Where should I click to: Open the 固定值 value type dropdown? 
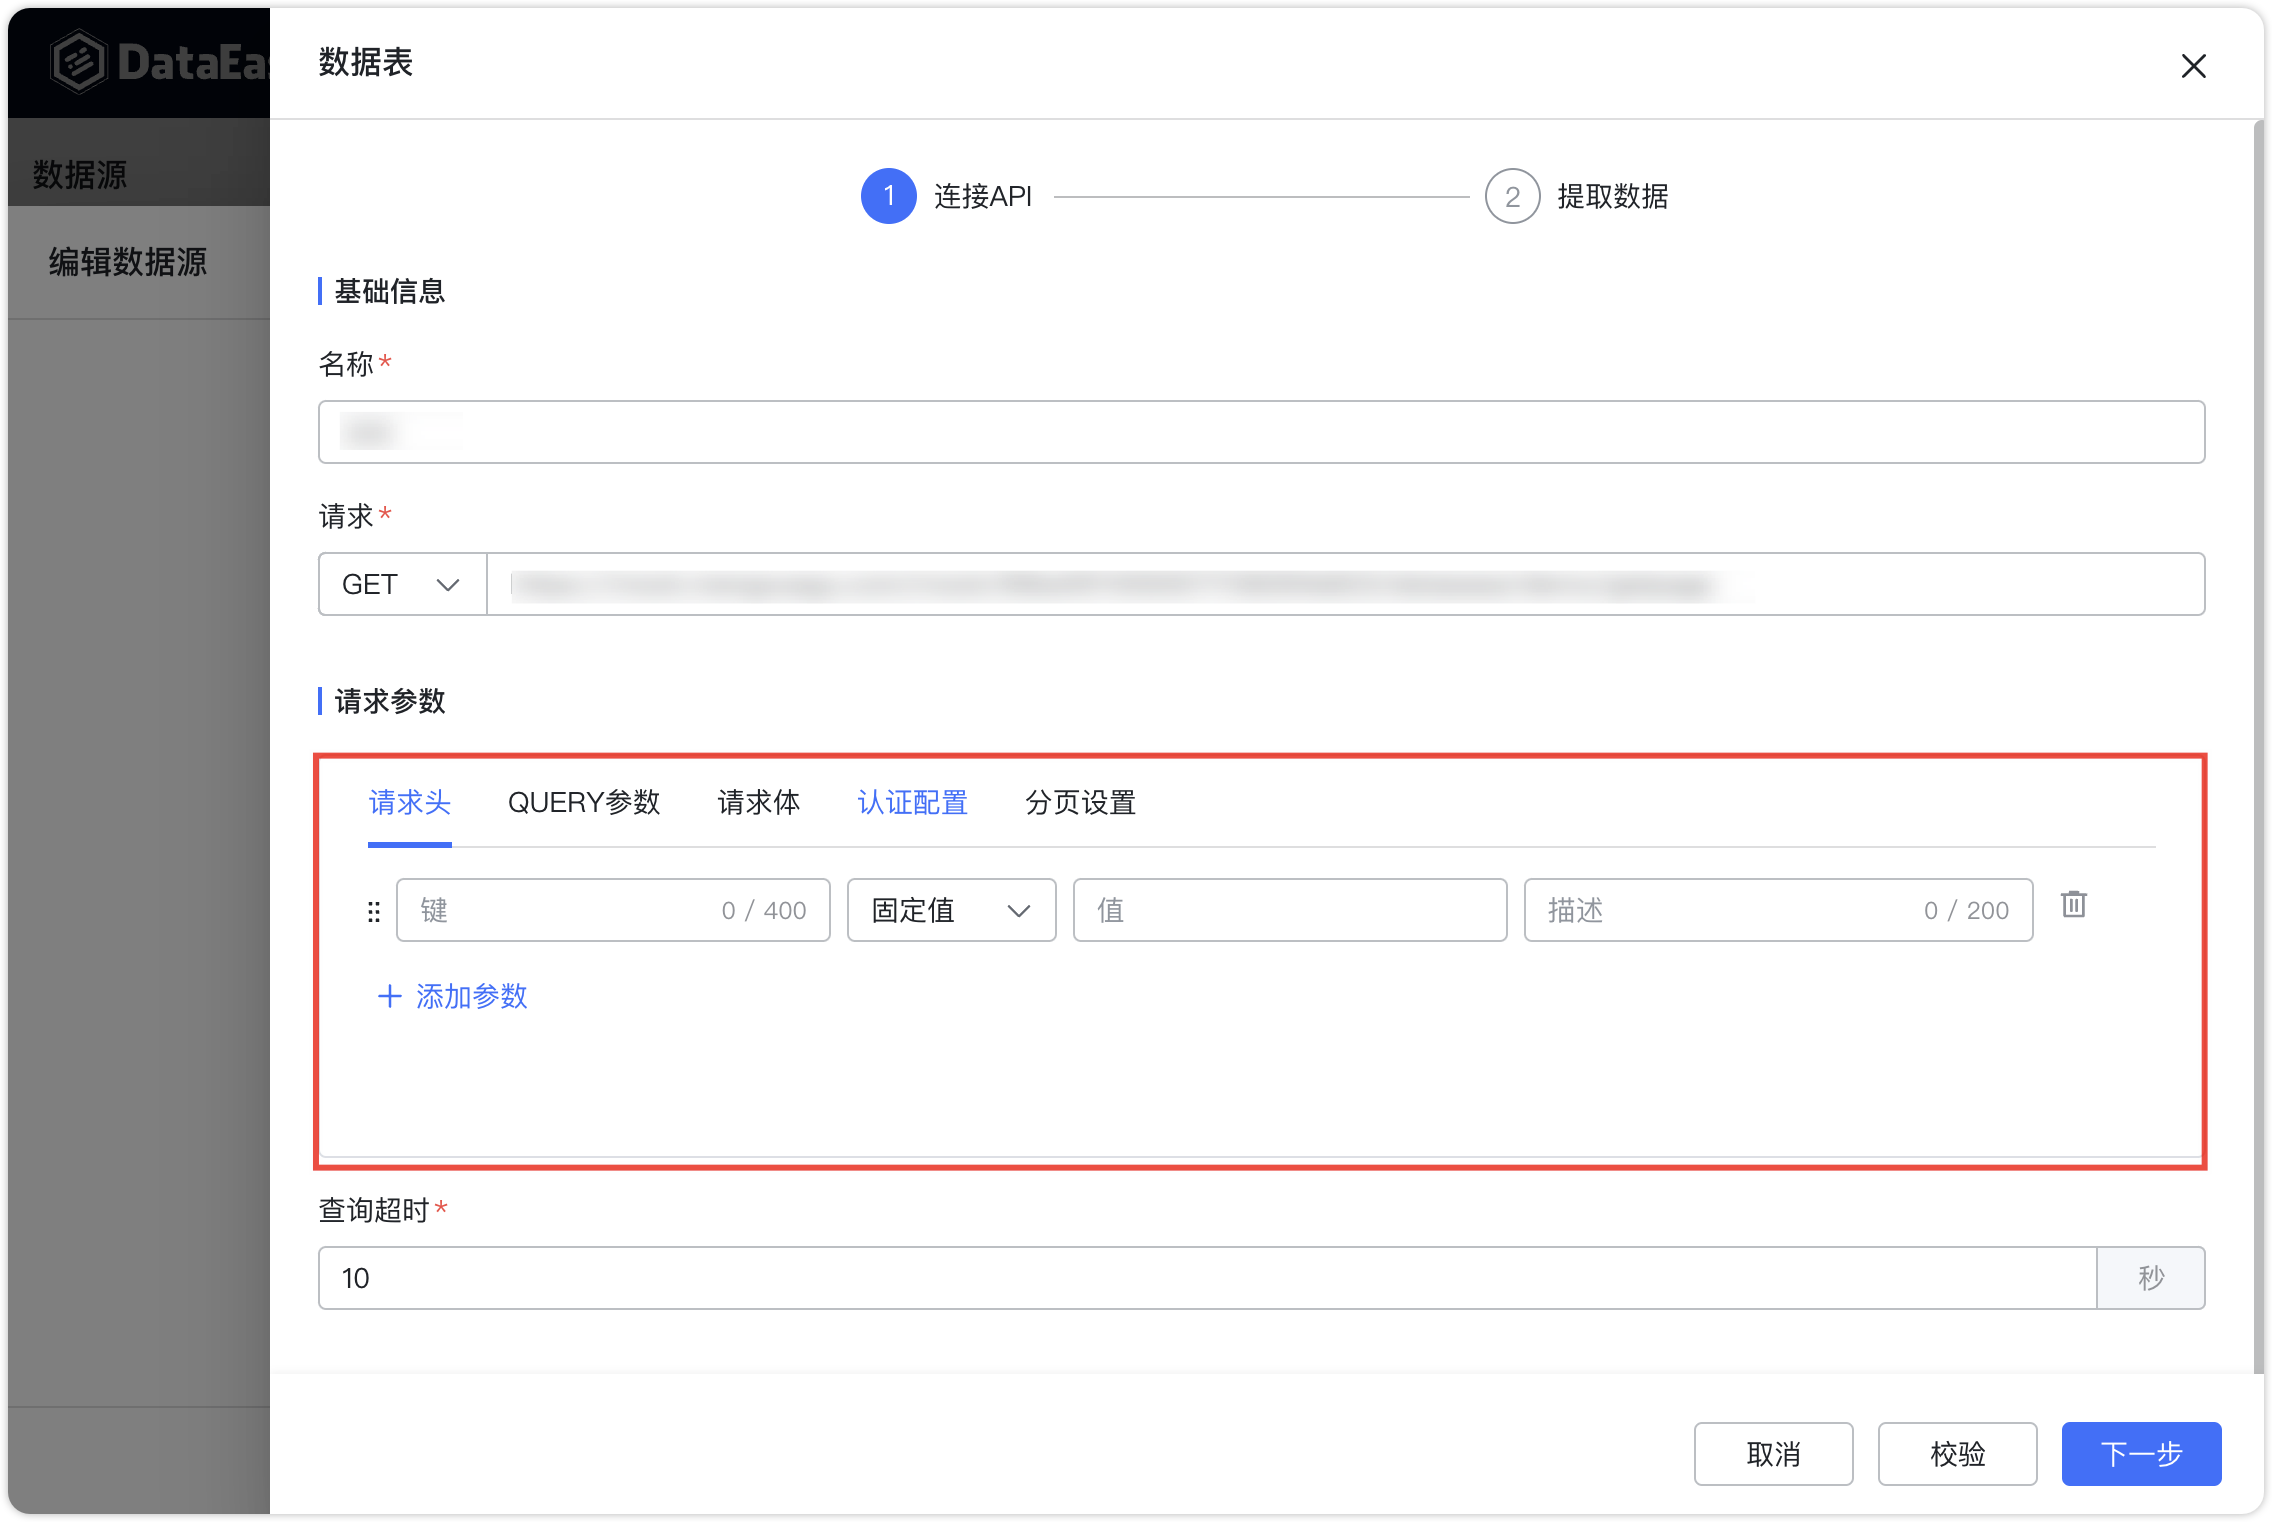[950, 910]
